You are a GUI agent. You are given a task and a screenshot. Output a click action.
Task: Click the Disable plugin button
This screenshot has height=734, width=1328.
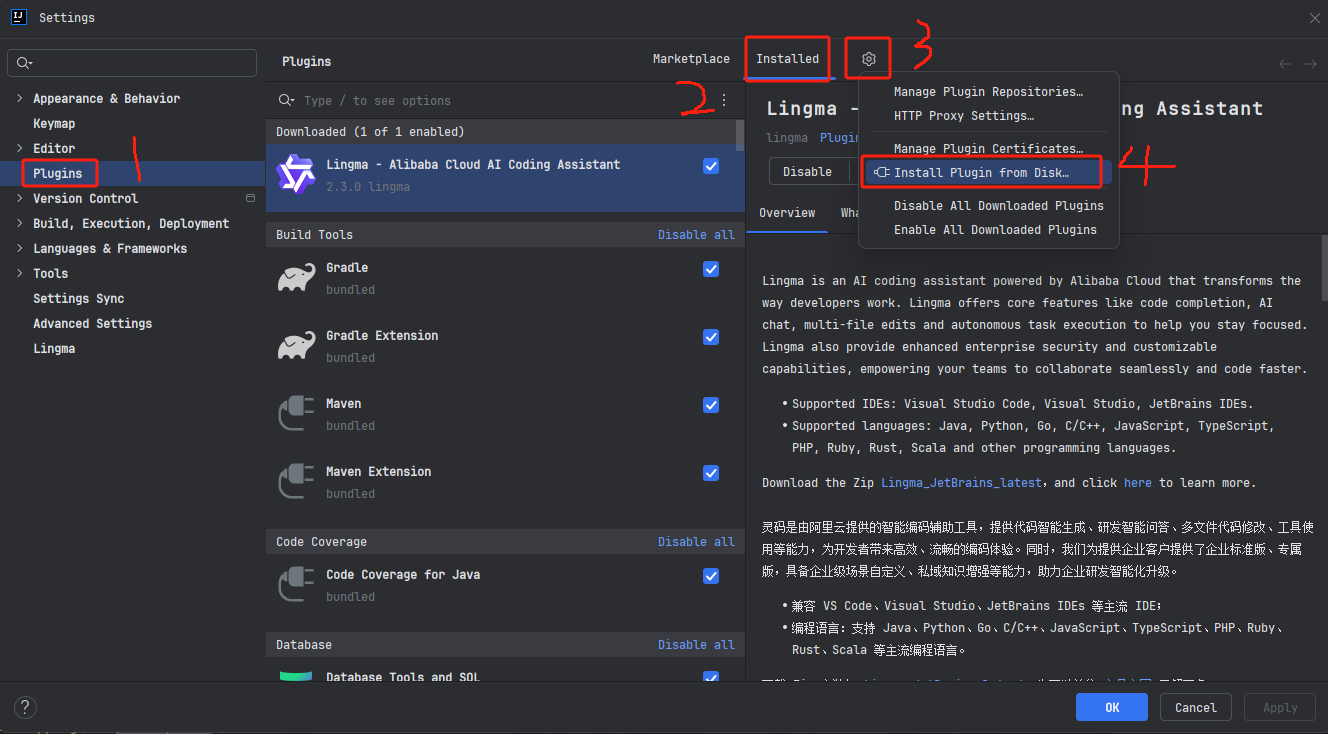coord(808,172)
